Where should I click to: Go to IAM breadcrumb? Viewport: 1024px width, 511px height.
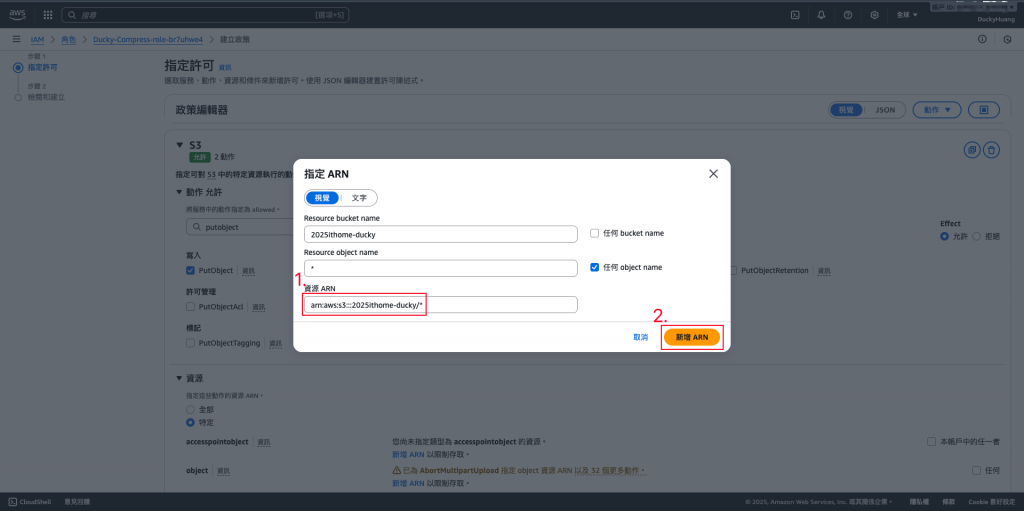click(37, 40)
